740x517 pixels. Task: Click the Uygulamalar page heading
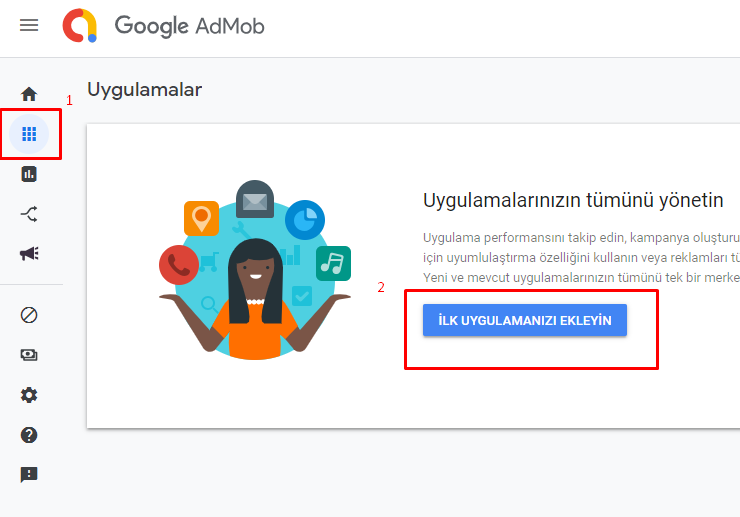pos(145,90)
